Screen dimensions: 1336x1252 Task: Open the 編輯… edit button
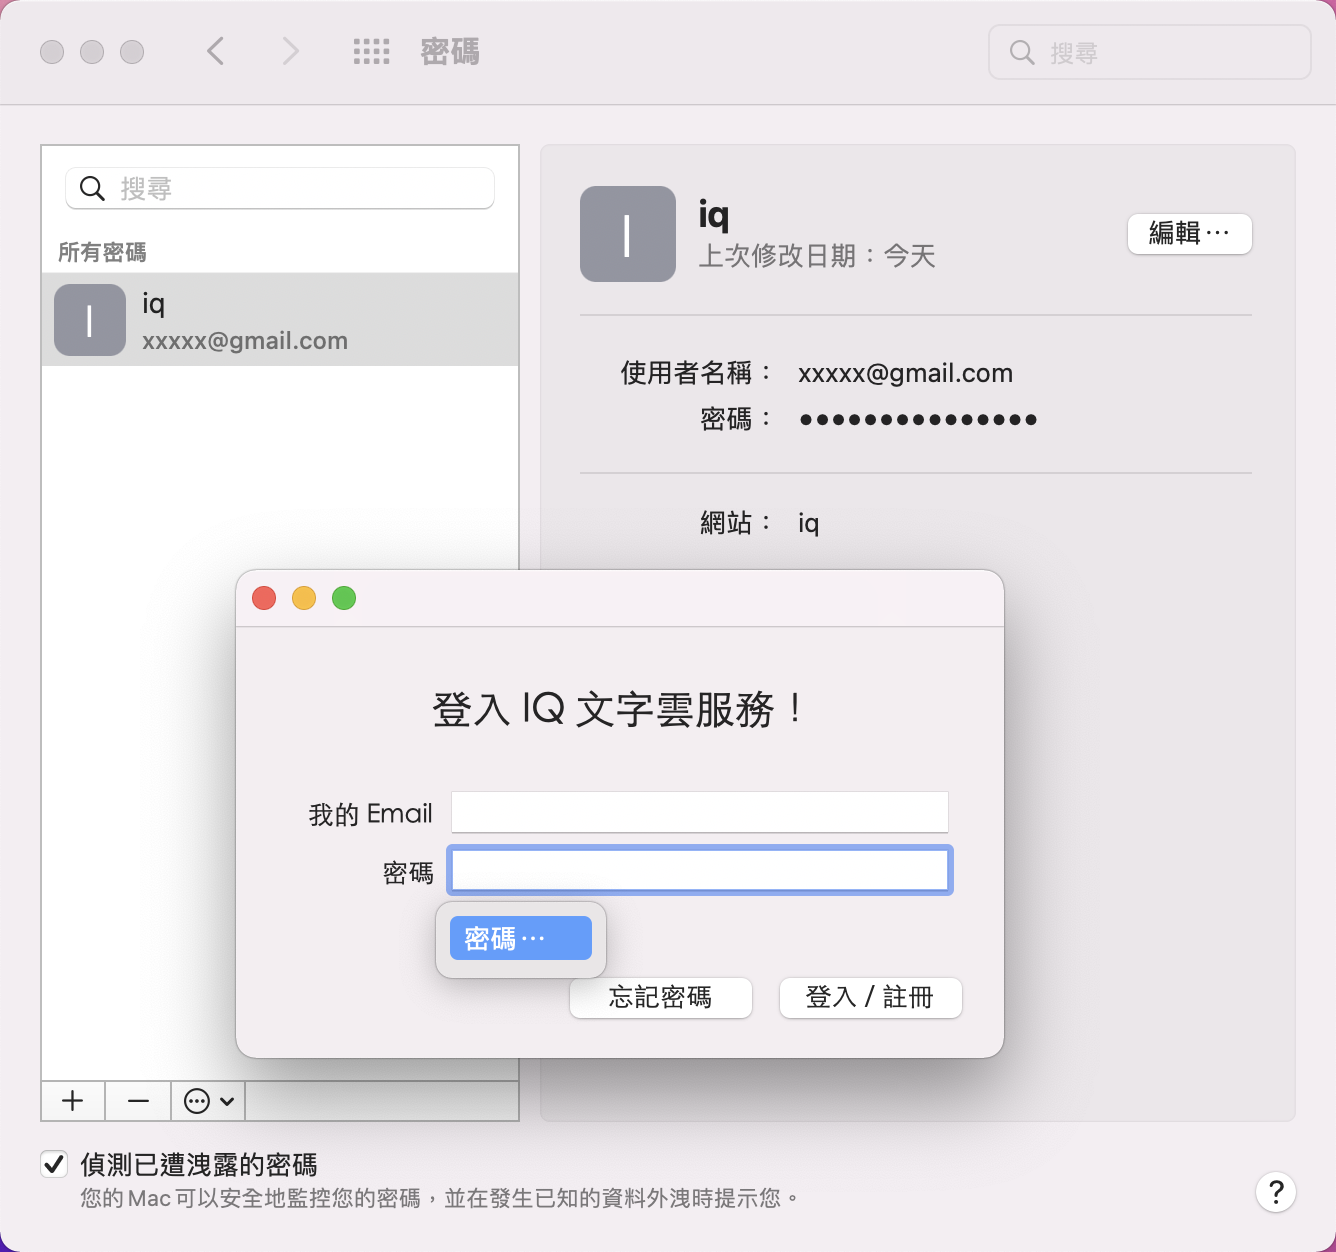click(1190, 234)
